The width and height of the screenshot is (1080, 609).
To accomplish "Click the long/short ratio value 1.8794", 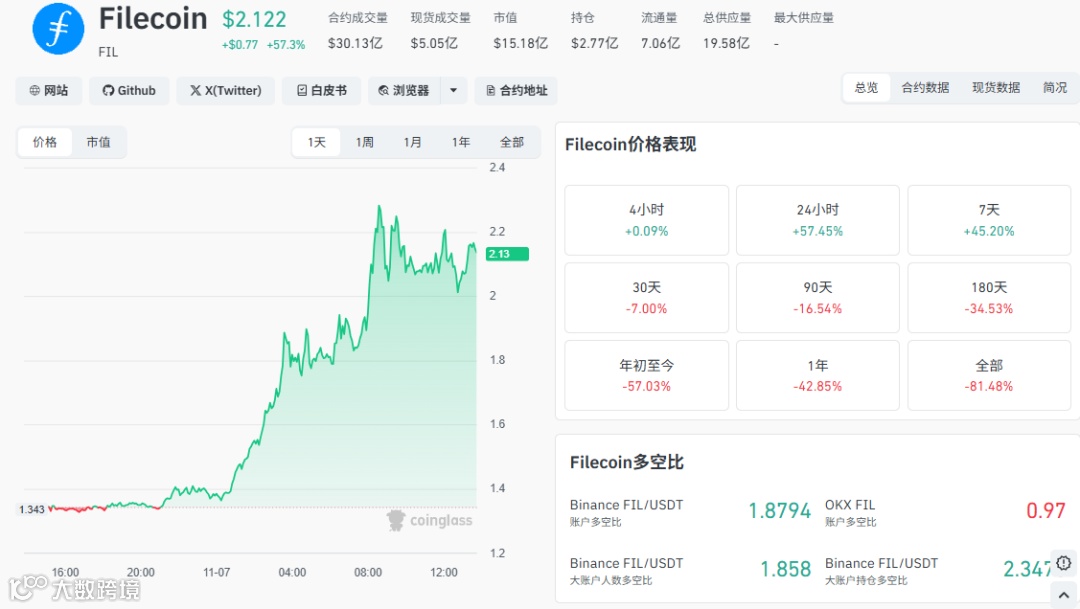I will [780, 510].
